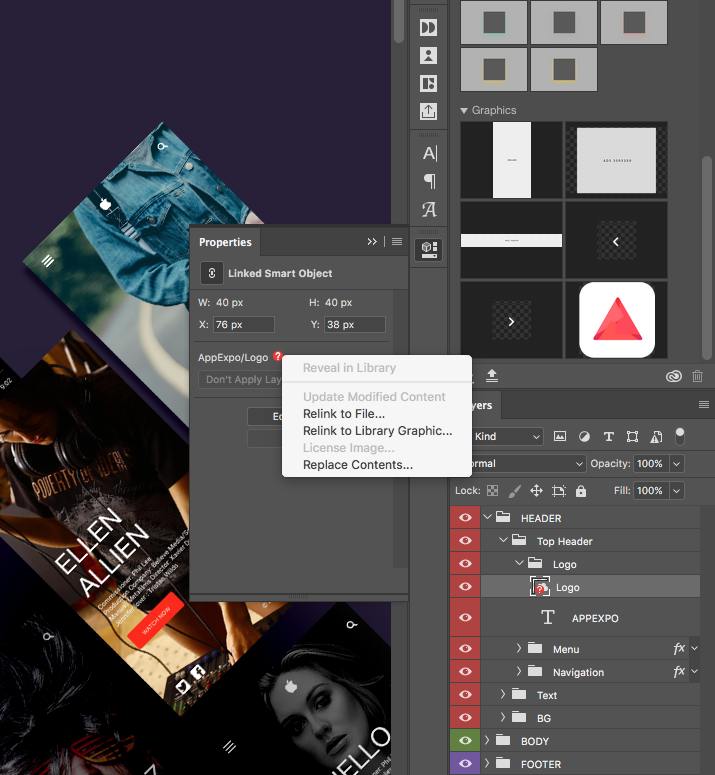Collapse the Top Header group
Screen dimensions: 715x775
point(503,540)
